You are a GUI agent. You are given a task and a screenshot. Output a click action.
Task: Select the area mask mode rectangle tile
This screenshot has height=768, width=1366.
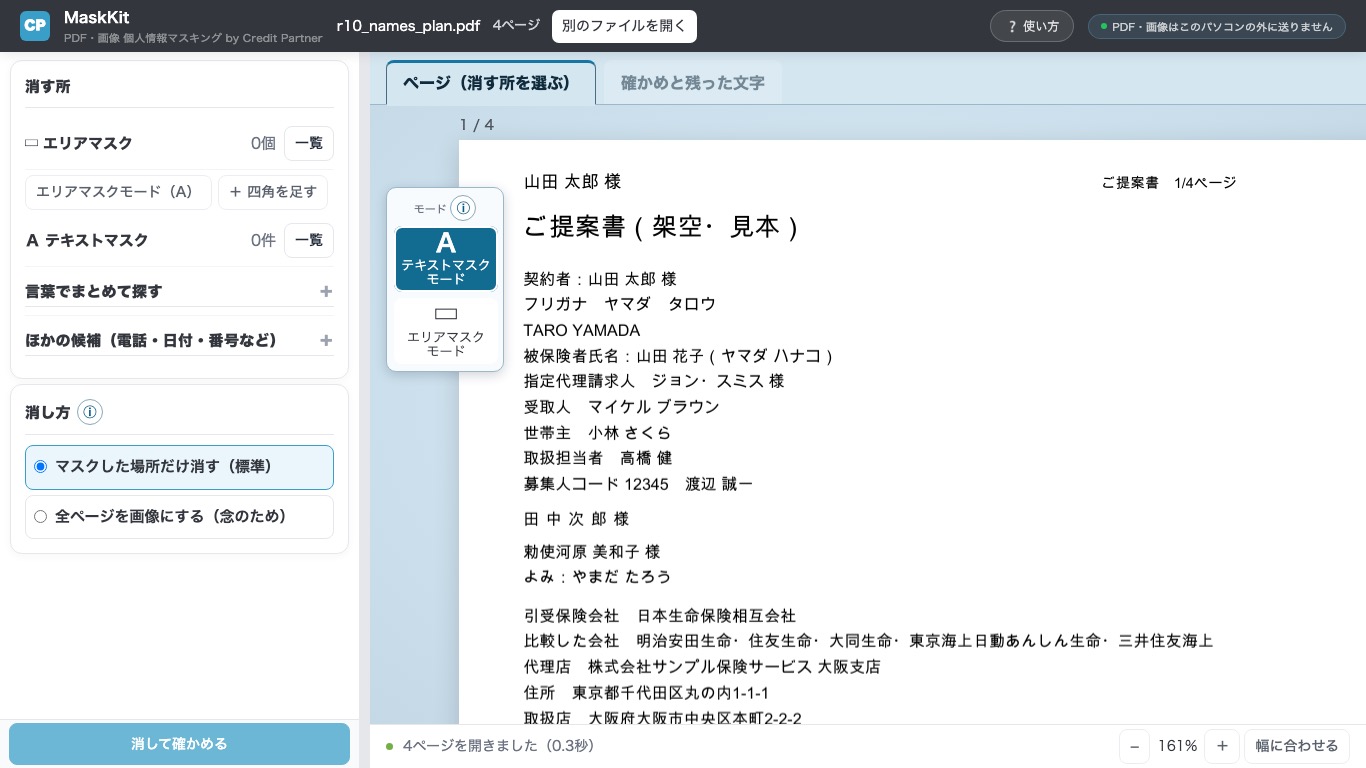446,331
